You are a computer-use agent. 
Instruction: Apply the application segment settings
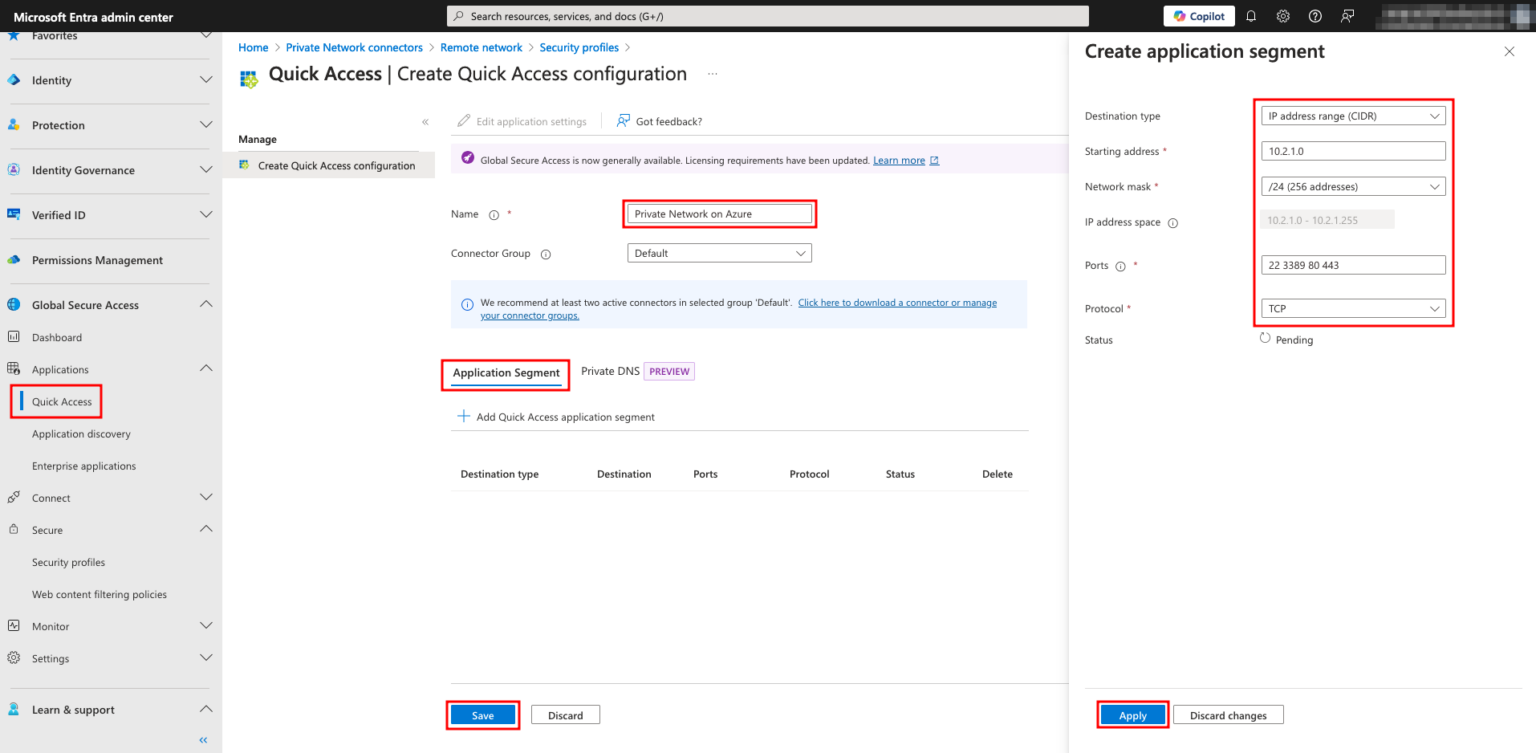coord(1132,714)
